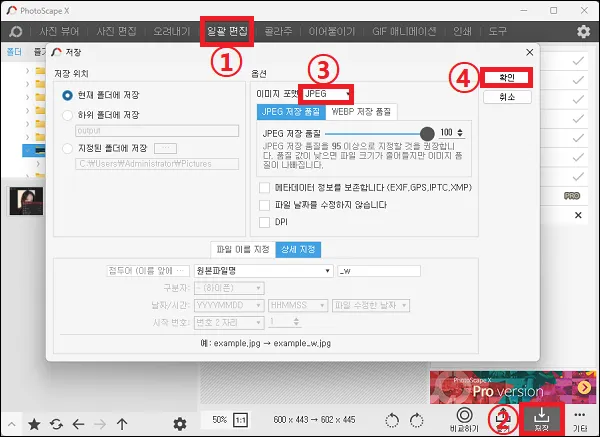Open the PhotoScape X home logo icon

(x=16, y=31)
